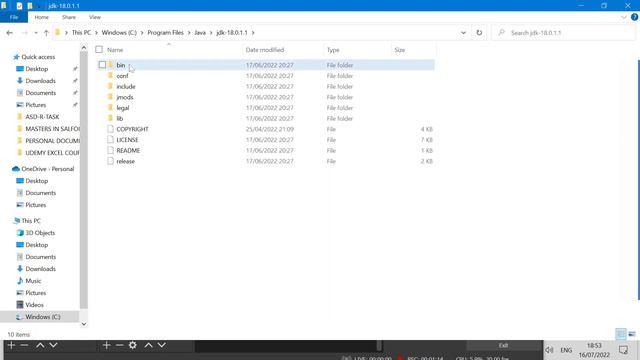
Task: Open the bin folder
Action: pyautogui.click(x=120, y=65)
